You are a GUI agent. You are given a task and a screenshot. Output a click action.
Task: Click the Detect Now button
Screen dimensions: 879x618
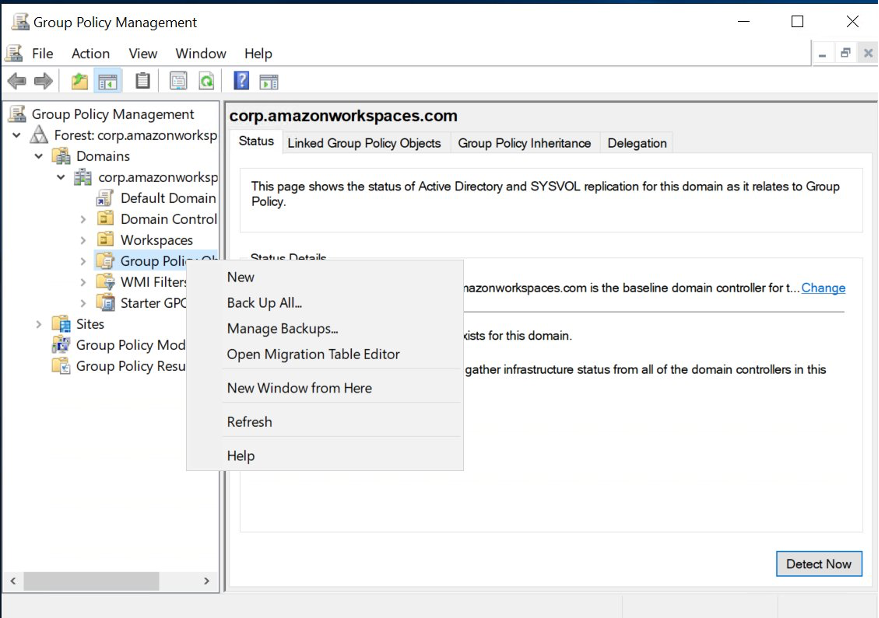(x=819, y=564)
